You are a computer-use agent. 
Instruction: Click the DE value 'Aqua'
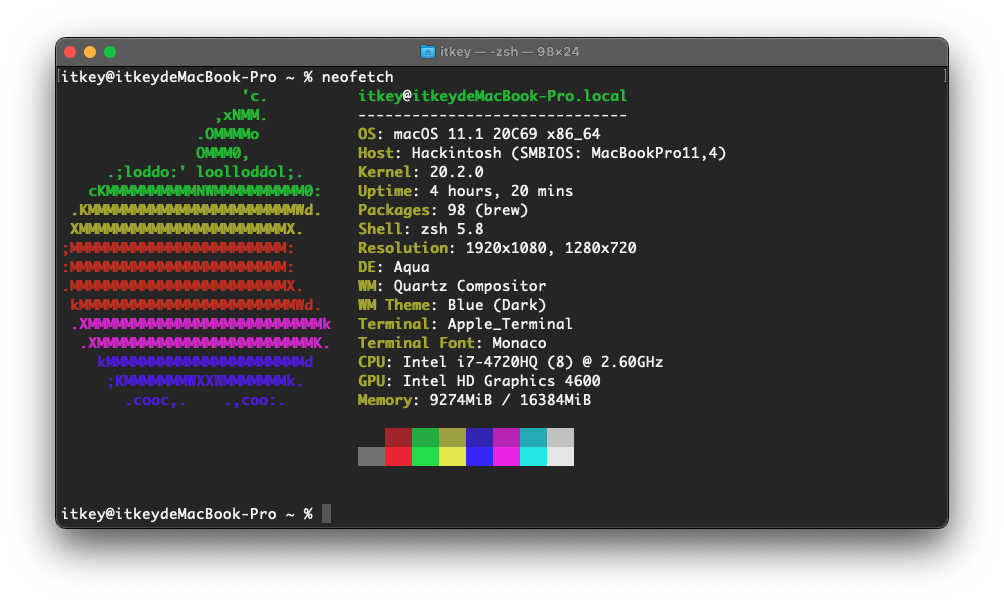(x=411, y=267)
